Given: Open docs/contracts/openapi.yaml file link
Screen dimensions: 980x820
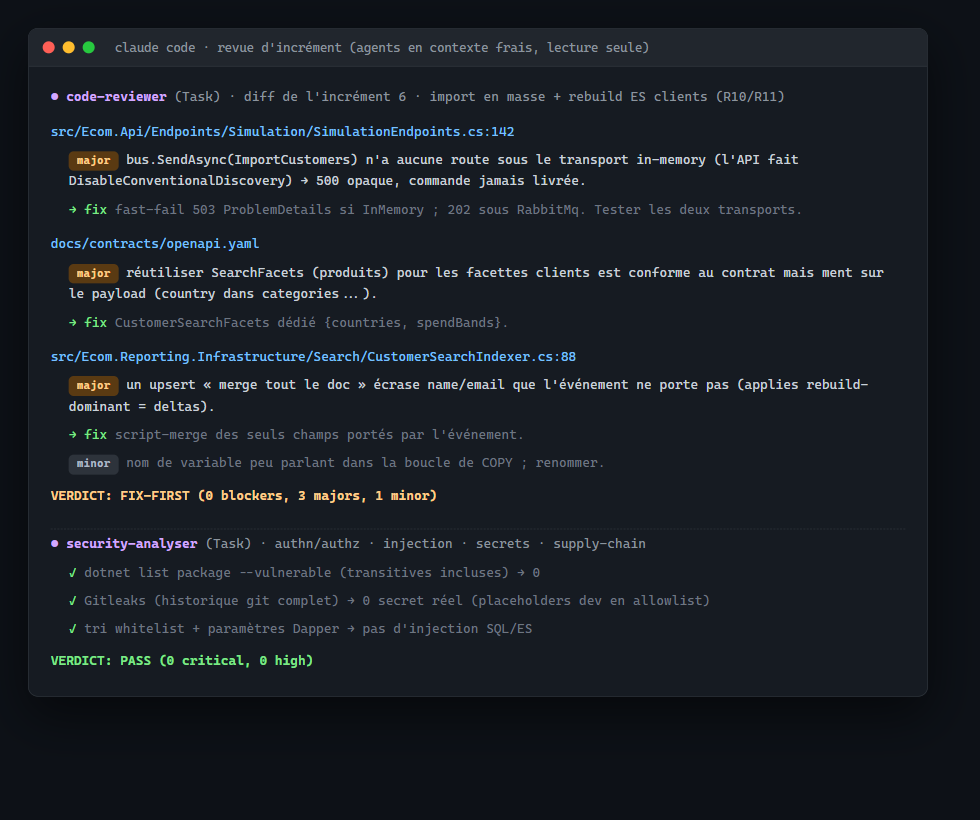Looking at the screenshot, I should [155, 243].
